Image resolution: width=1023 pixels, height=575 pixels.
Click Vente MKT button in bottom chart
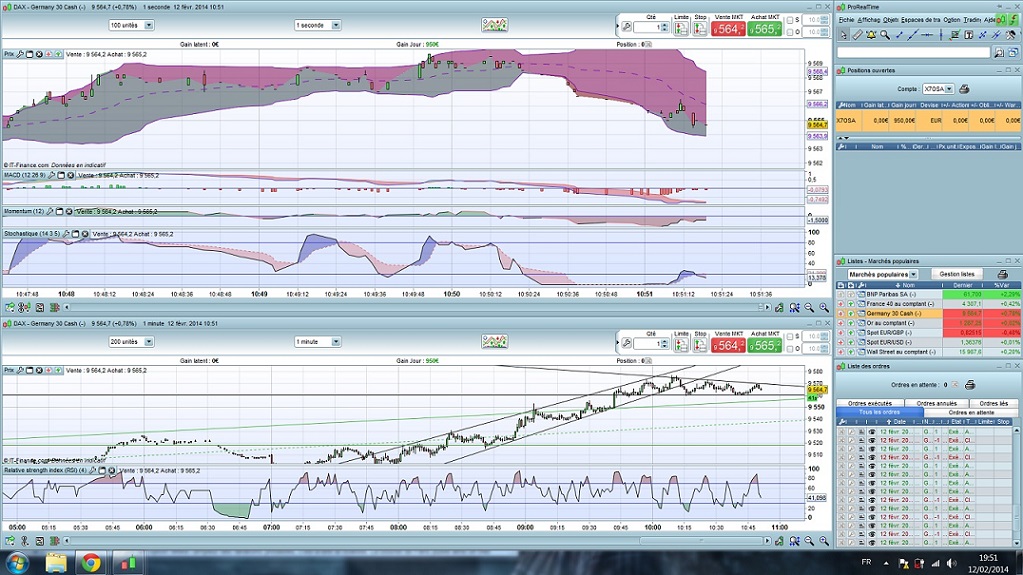(x=728, y=345)
